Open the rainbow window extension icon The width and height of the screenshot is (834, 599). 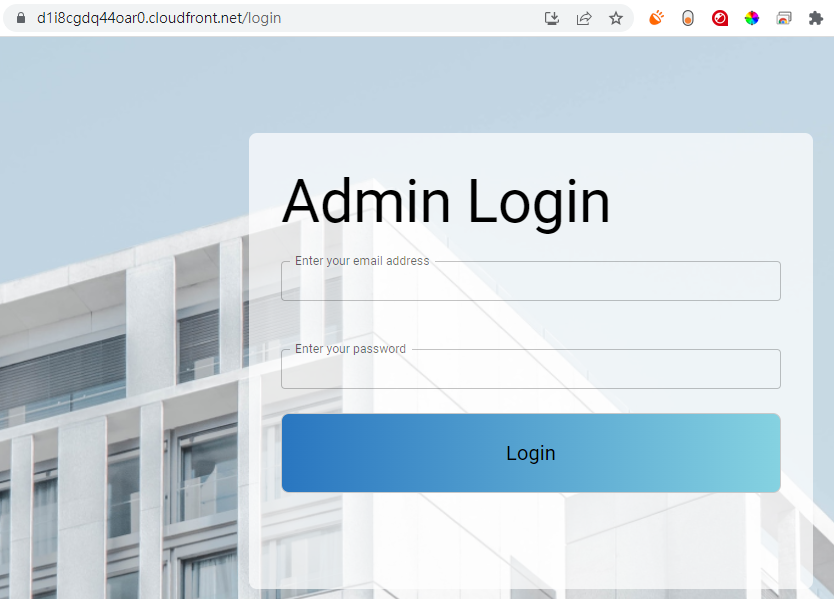click(x=784, y=19)
